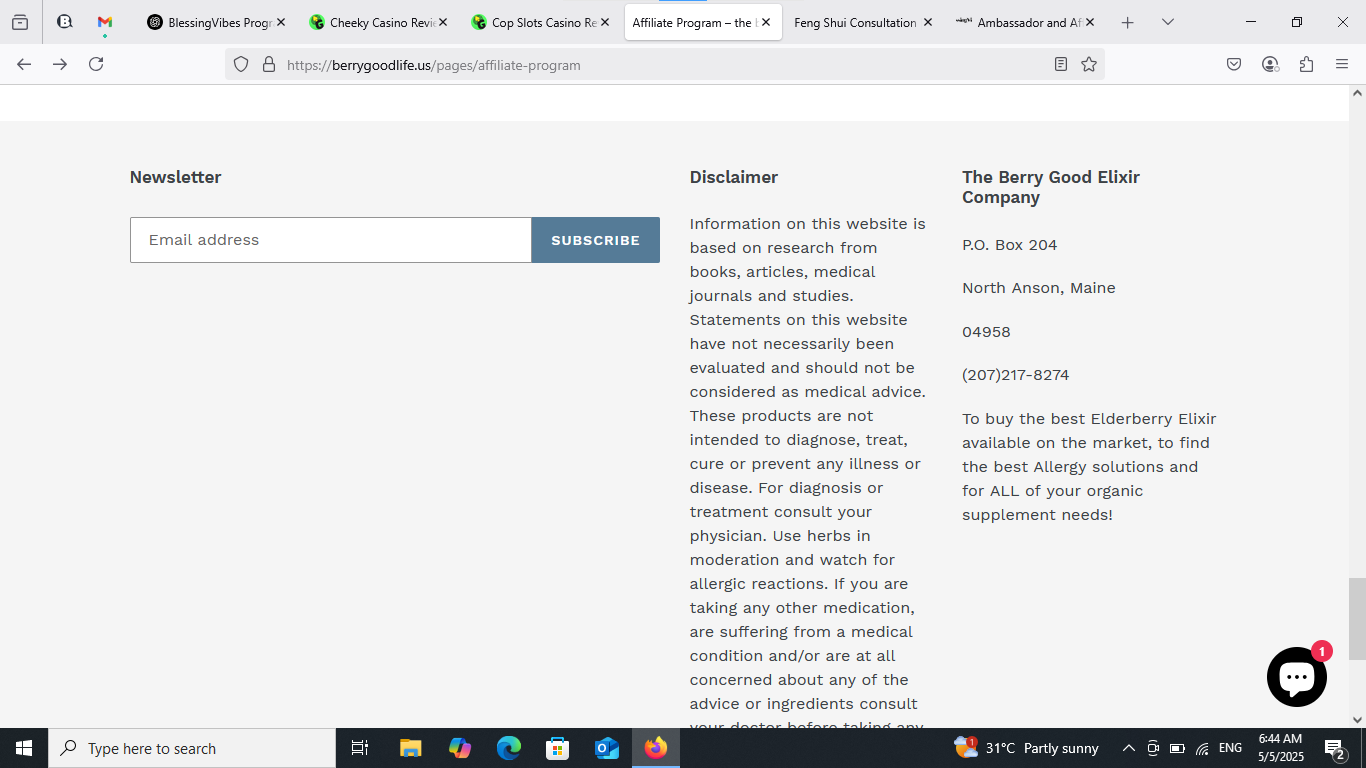Open a new tab
Image resolution: width=1366 pixels, height=768 pixels.
coord(1127,22)
